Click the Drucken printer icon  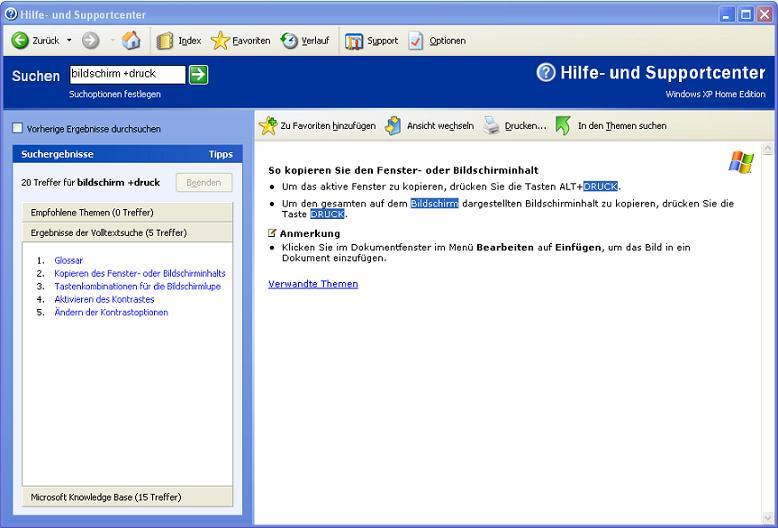[491, 126]
